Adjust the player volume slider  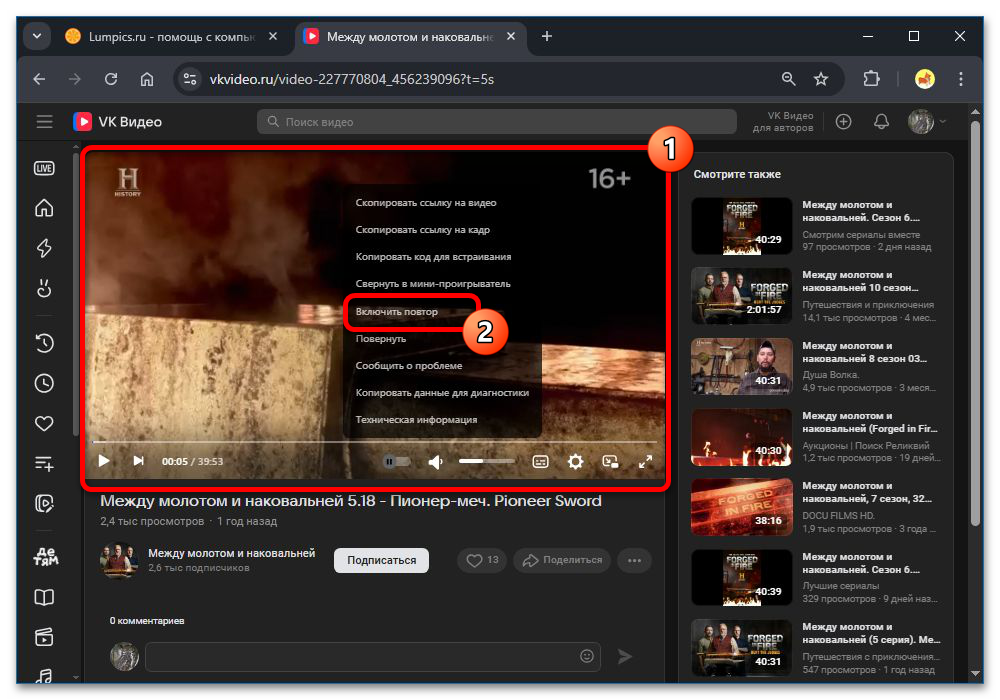tap(487, 461)
